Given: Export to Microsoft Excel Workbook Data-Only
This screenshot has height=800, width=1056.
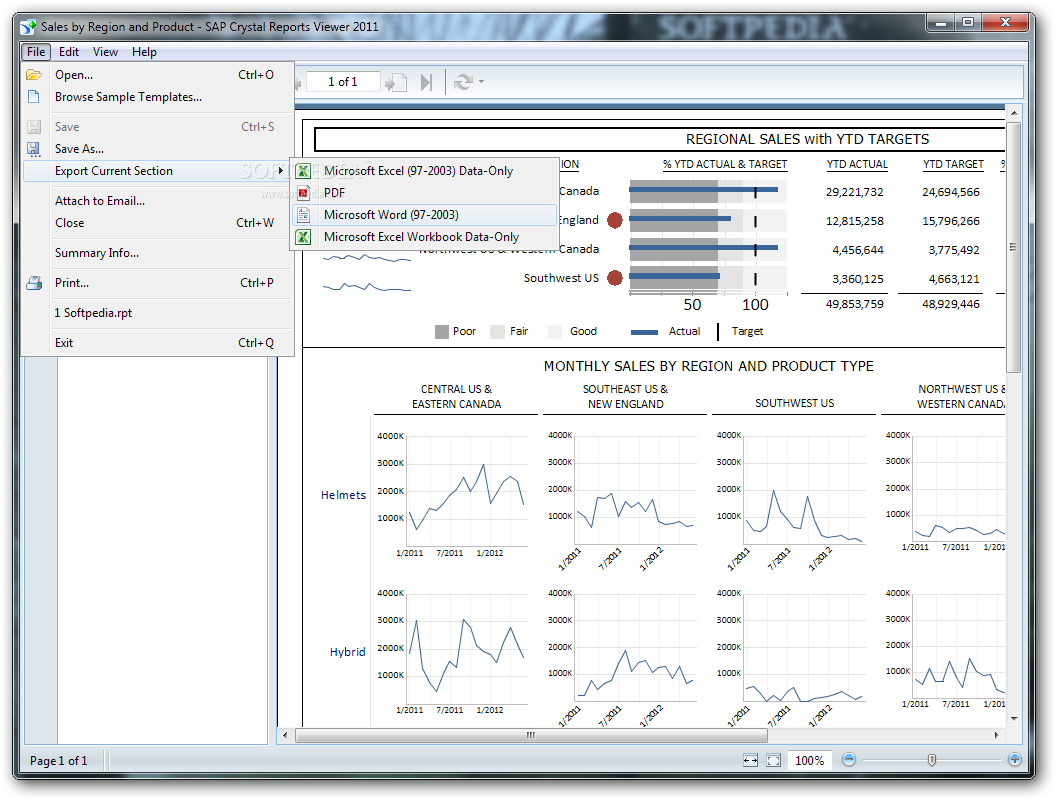Looking at the screenshot, I should (424, 237).
